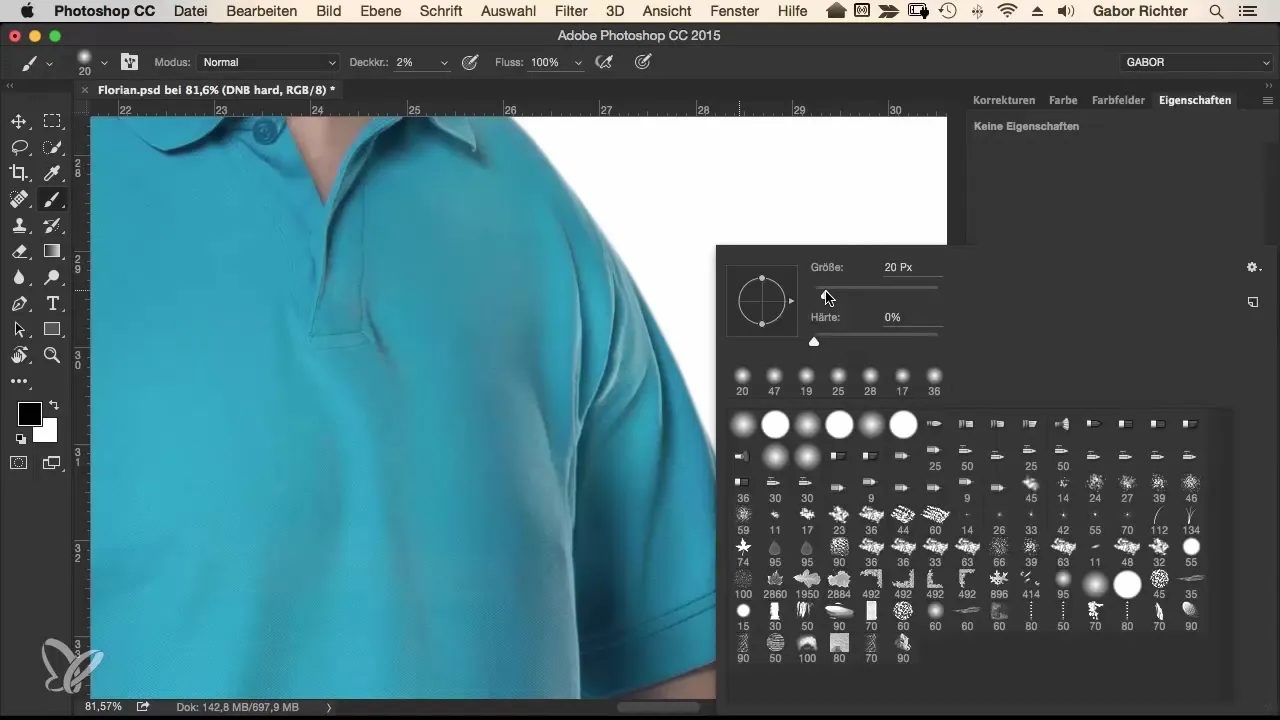Open the Modus blend mode dropdown
This screenshot has width=1280, height=720.
click(268, 62)
